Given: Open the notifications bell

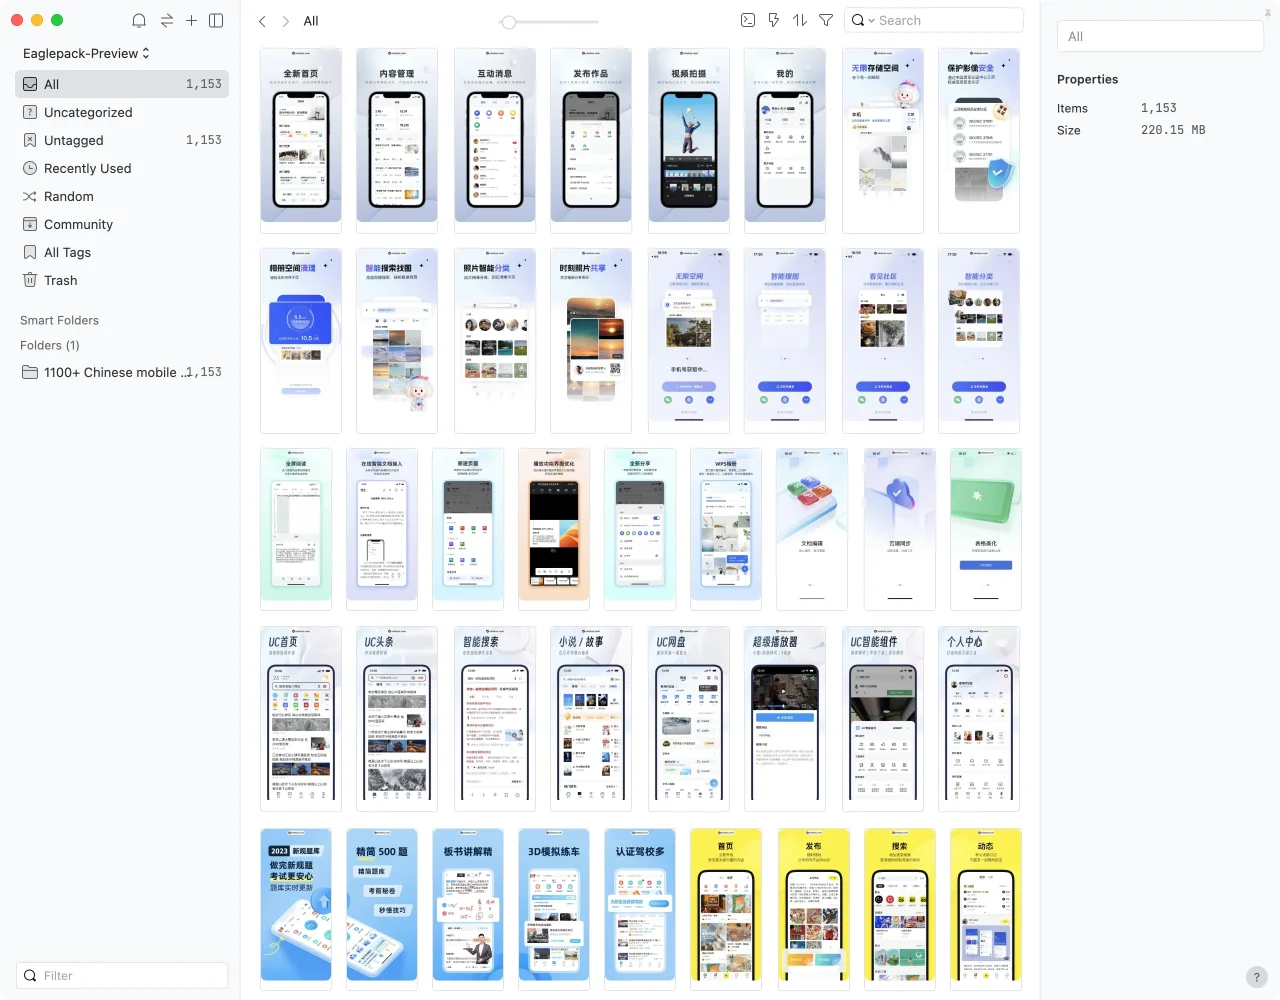Looking at the screenshot, I should point(139,21).
